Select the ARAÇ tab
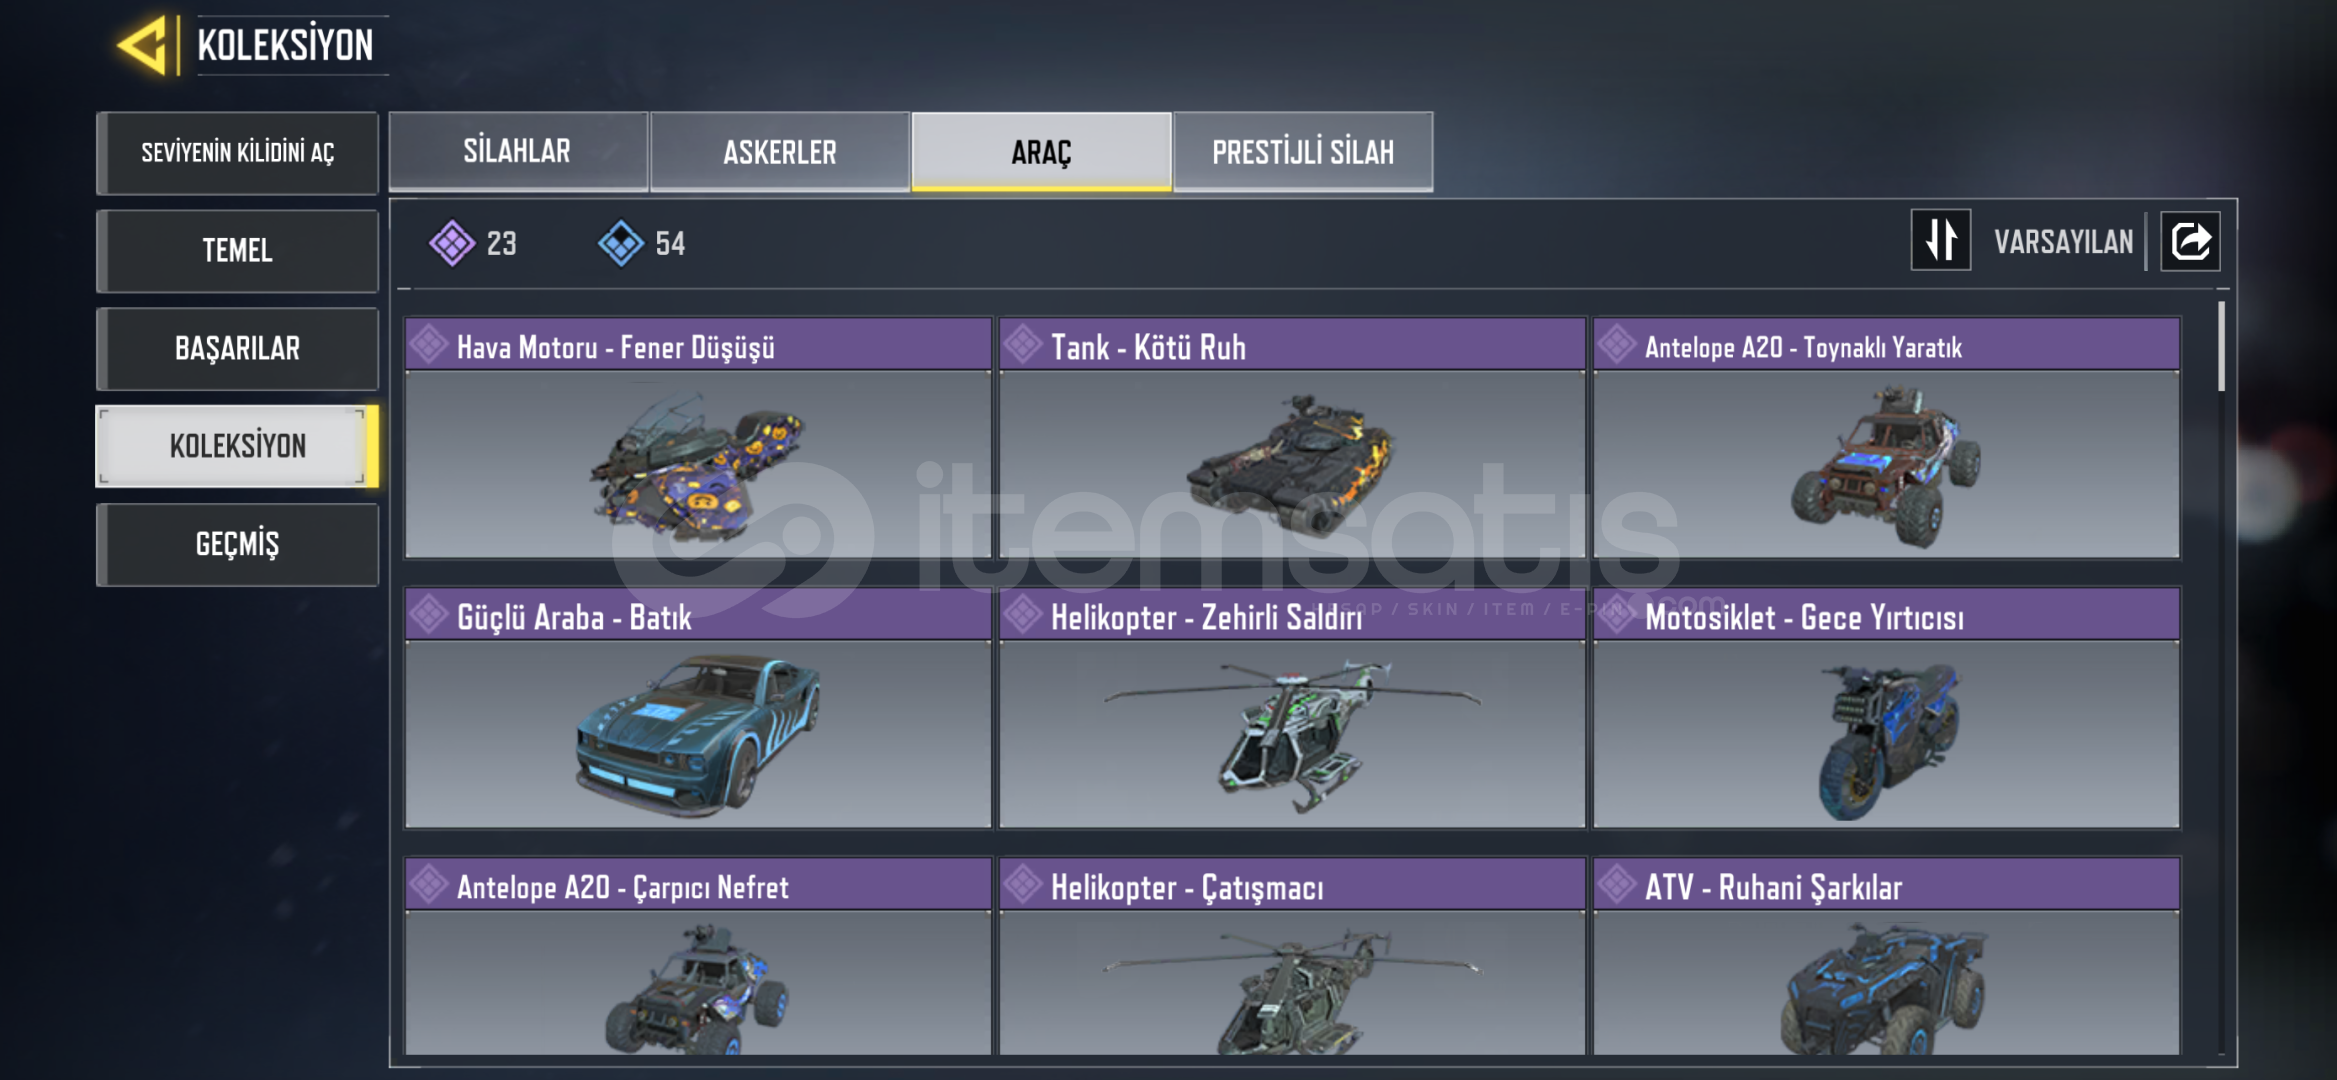The width and height of the screenshot is (2337, 1080). (x=1041, y=151)
